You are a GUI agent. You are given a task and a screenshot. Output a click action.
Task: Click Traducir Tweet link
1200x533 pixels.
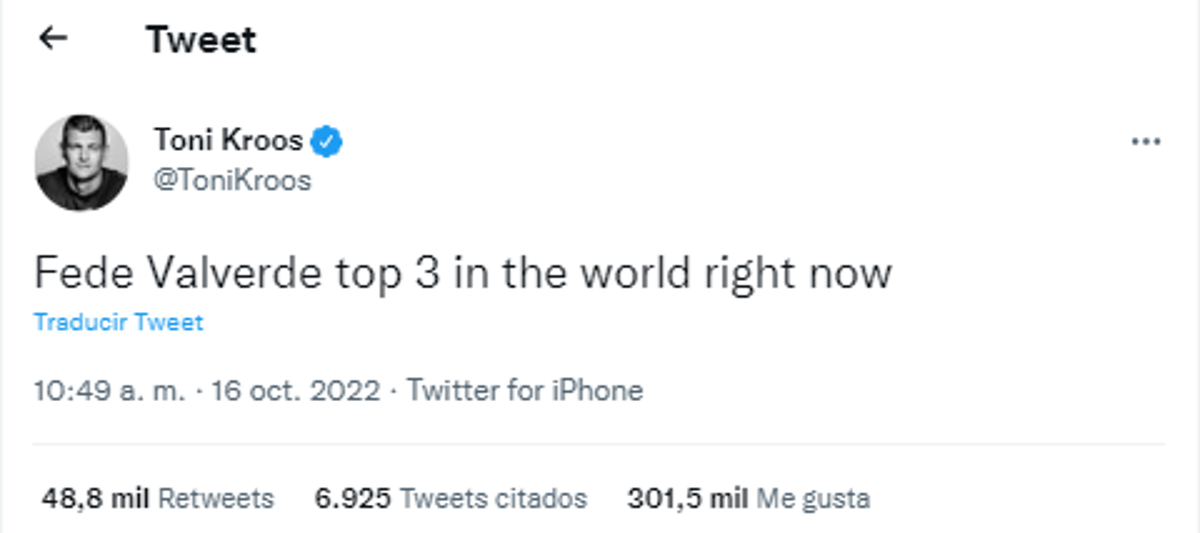(118, 322)
